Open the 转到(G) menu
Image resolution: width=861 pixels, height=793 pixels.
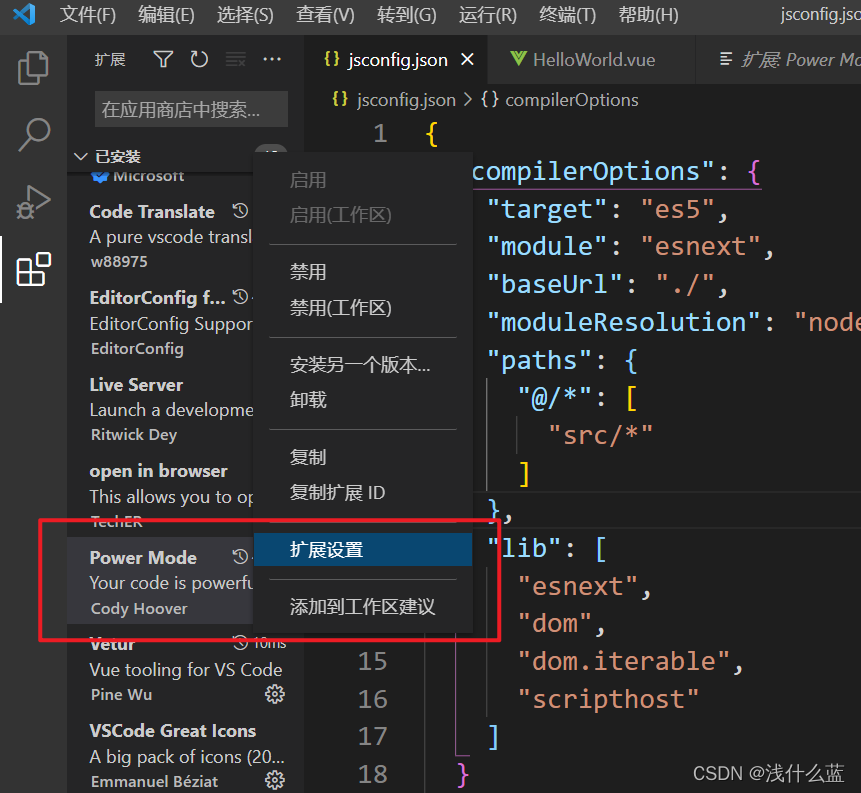(x=406, y=15)
